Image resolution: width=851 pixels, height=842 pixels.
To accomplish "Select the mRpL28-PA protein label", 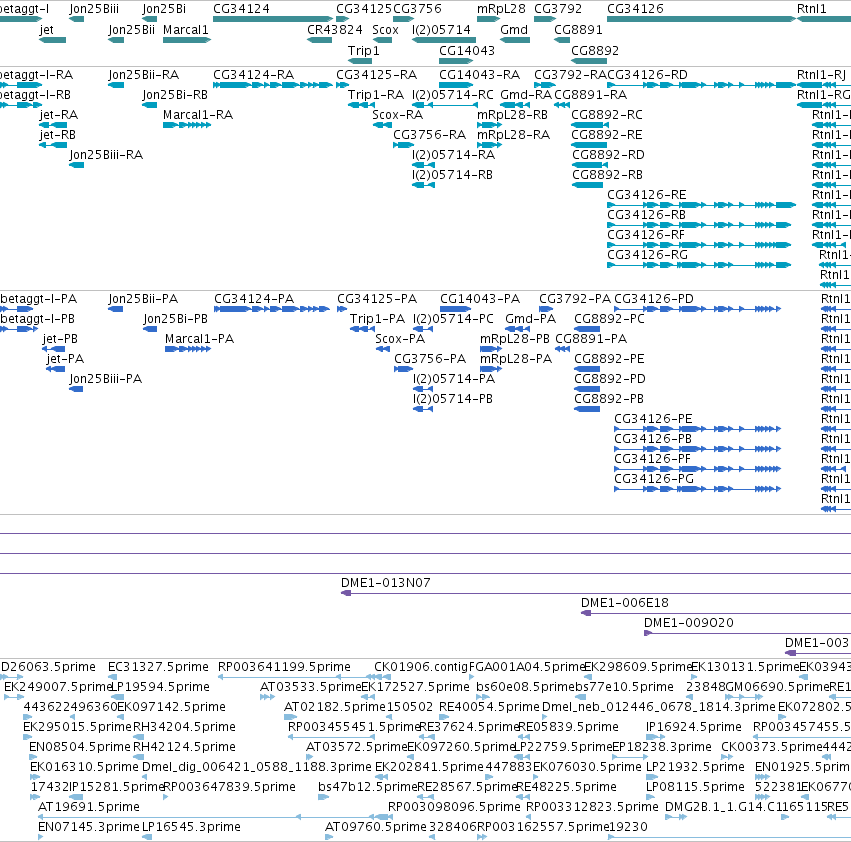I will point(516,359).
